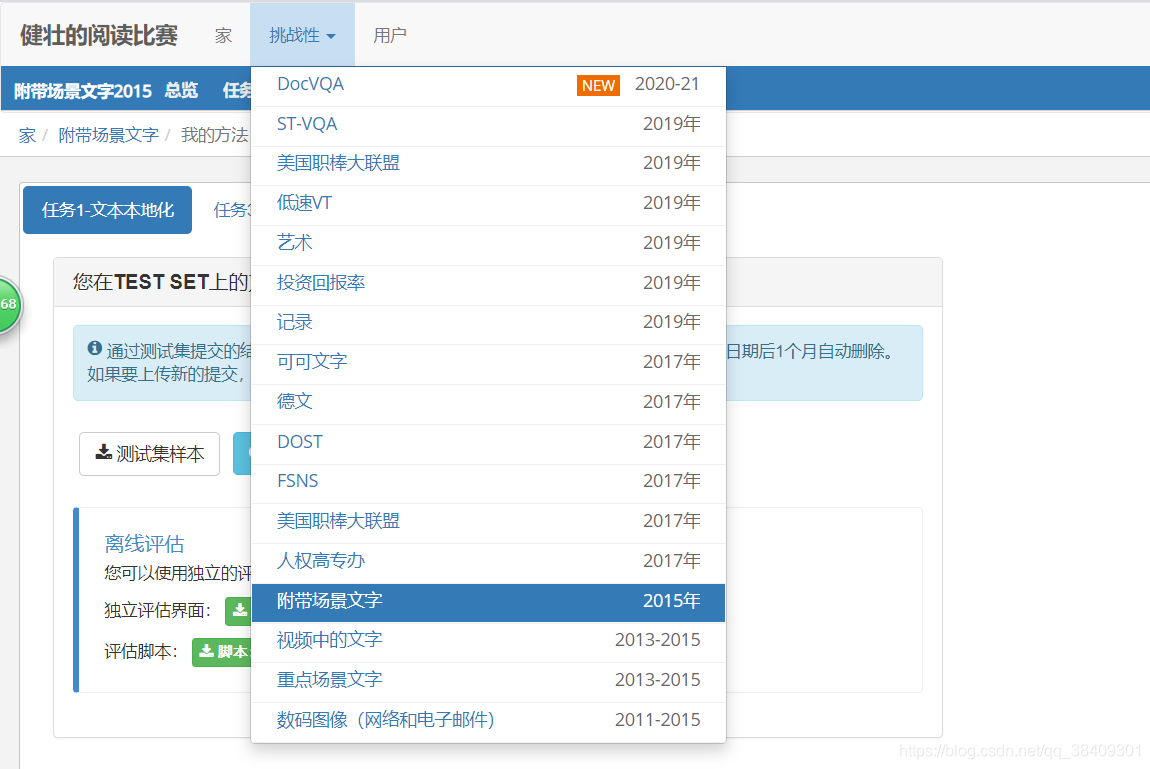Select 投资回报率 2019年 challenge
The height and width of the screenshot is (769, 1150).
point(488,283)
